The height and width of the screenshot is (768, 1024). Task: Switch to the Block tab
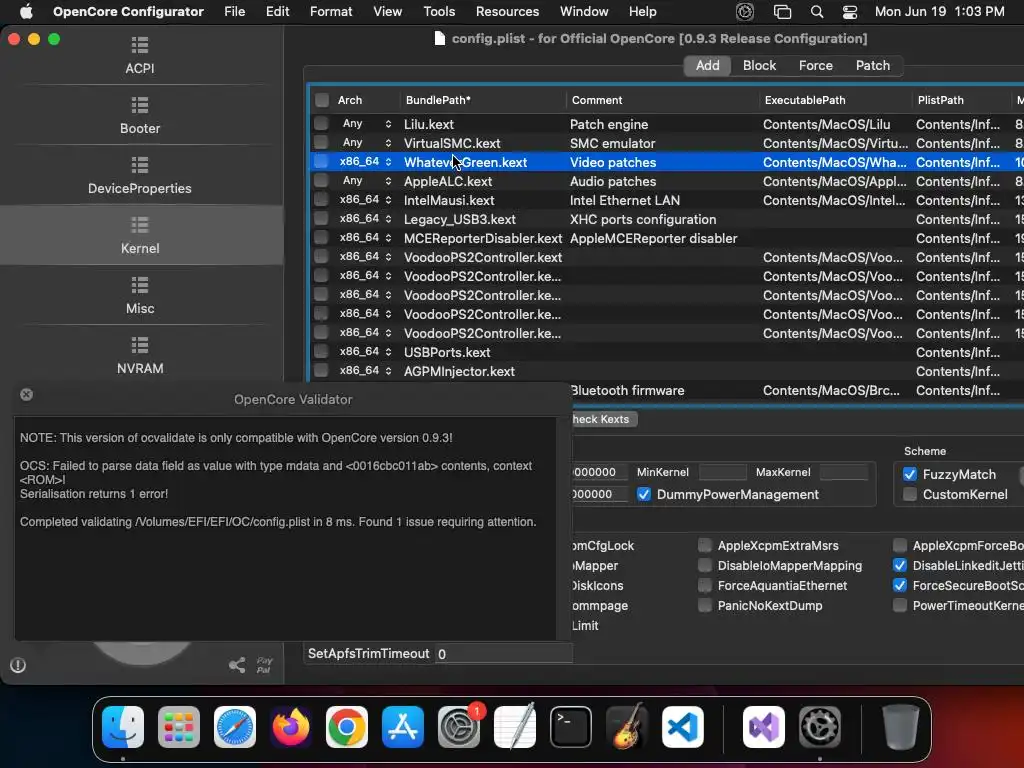point(759,65)
